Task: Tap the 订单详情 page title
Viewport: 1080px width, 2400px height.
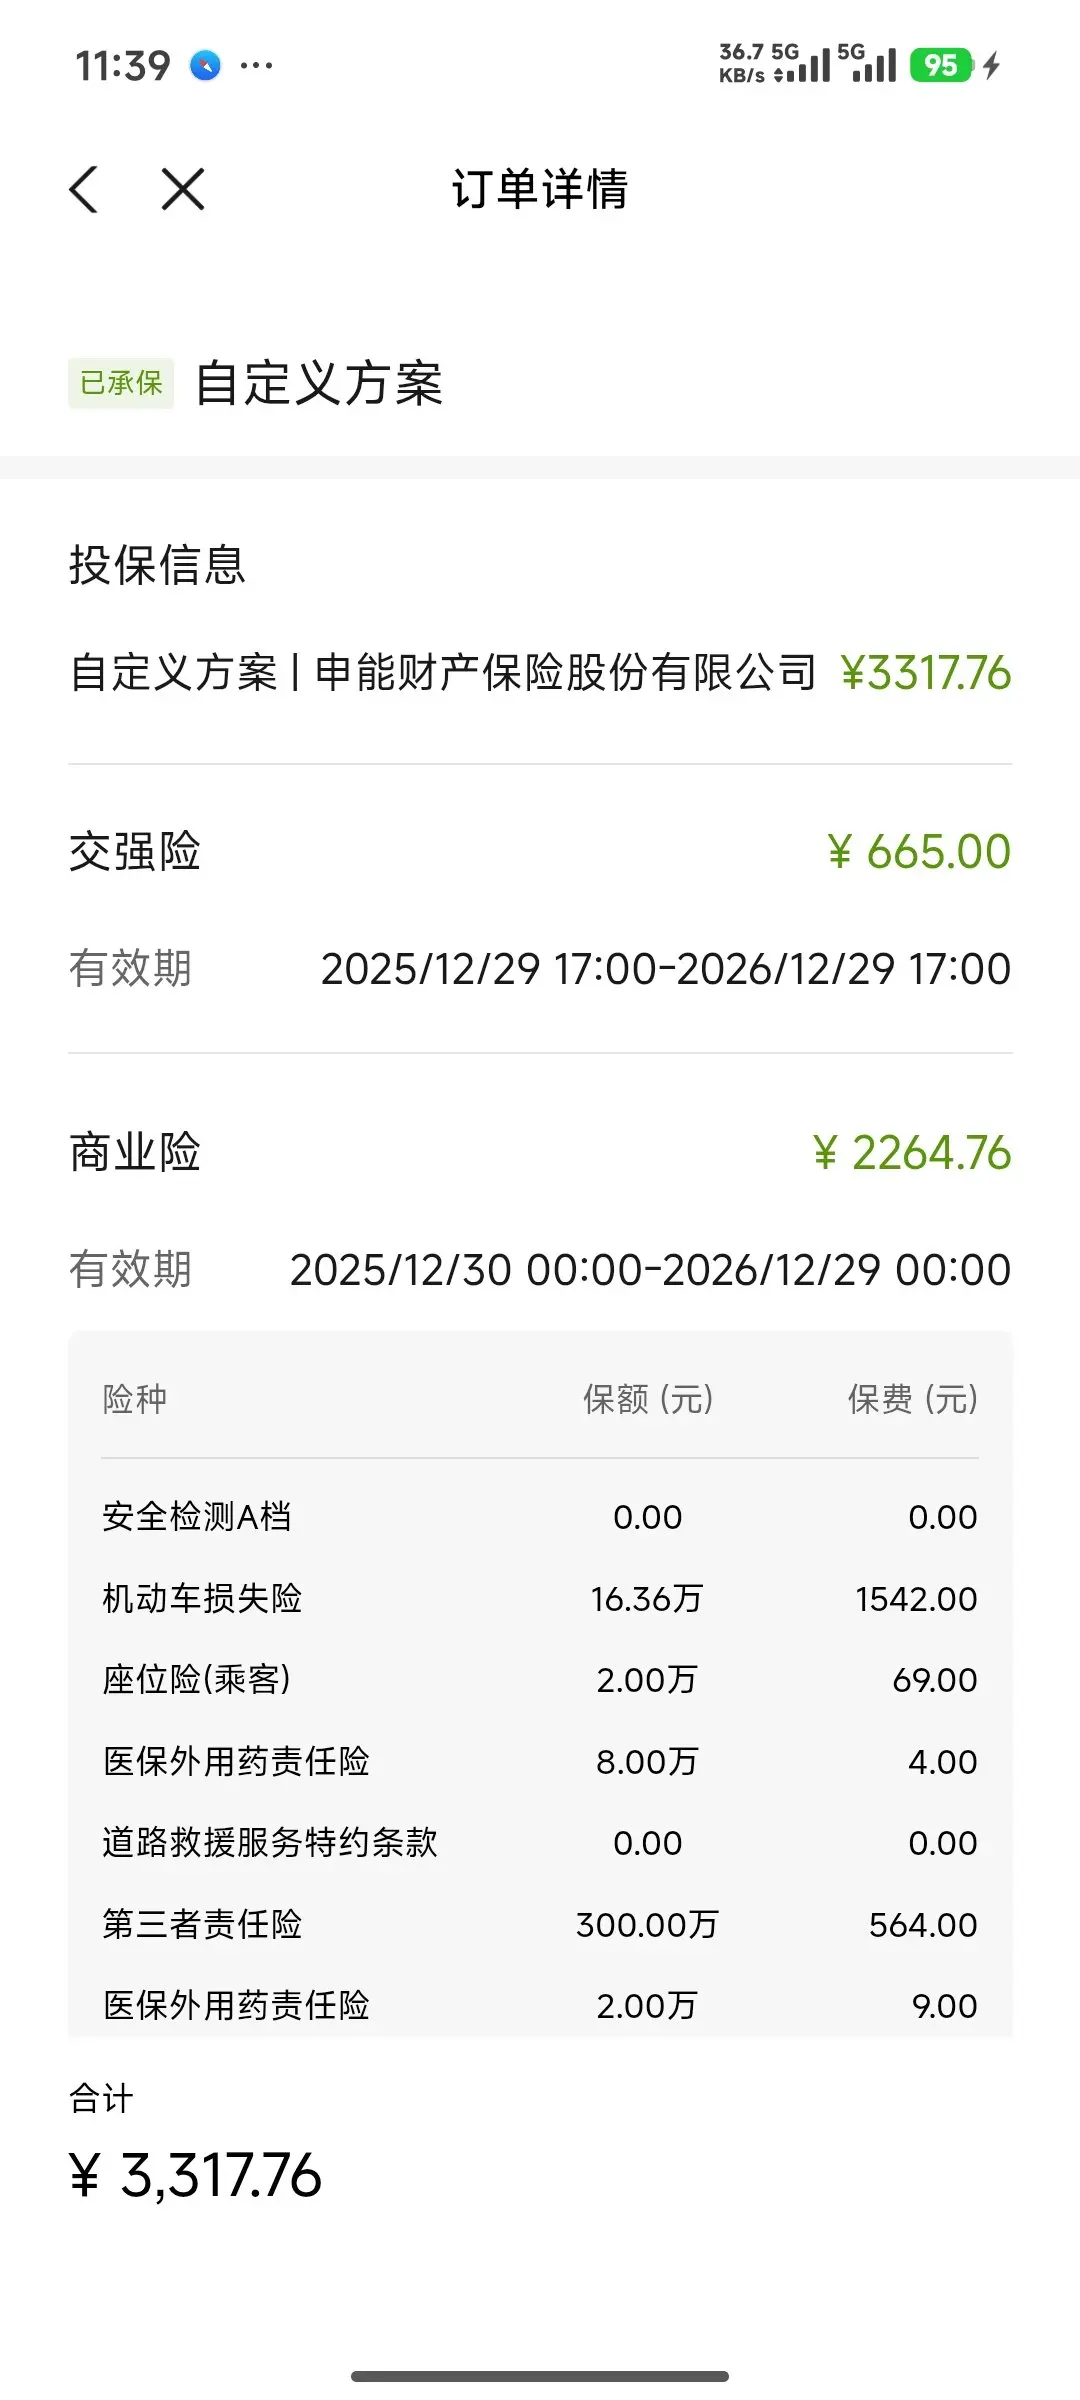Action: tap(540, 189)
